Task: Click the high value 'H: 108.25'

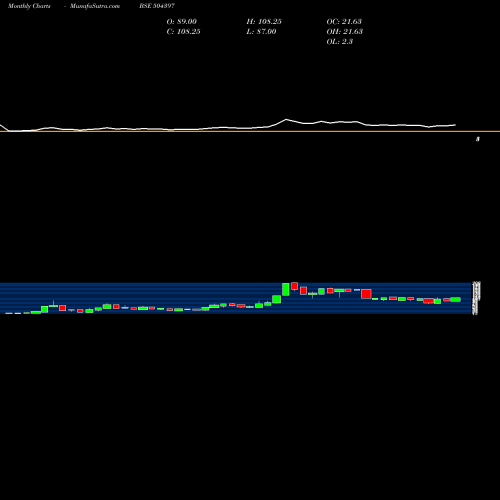Action: [264, 22]
